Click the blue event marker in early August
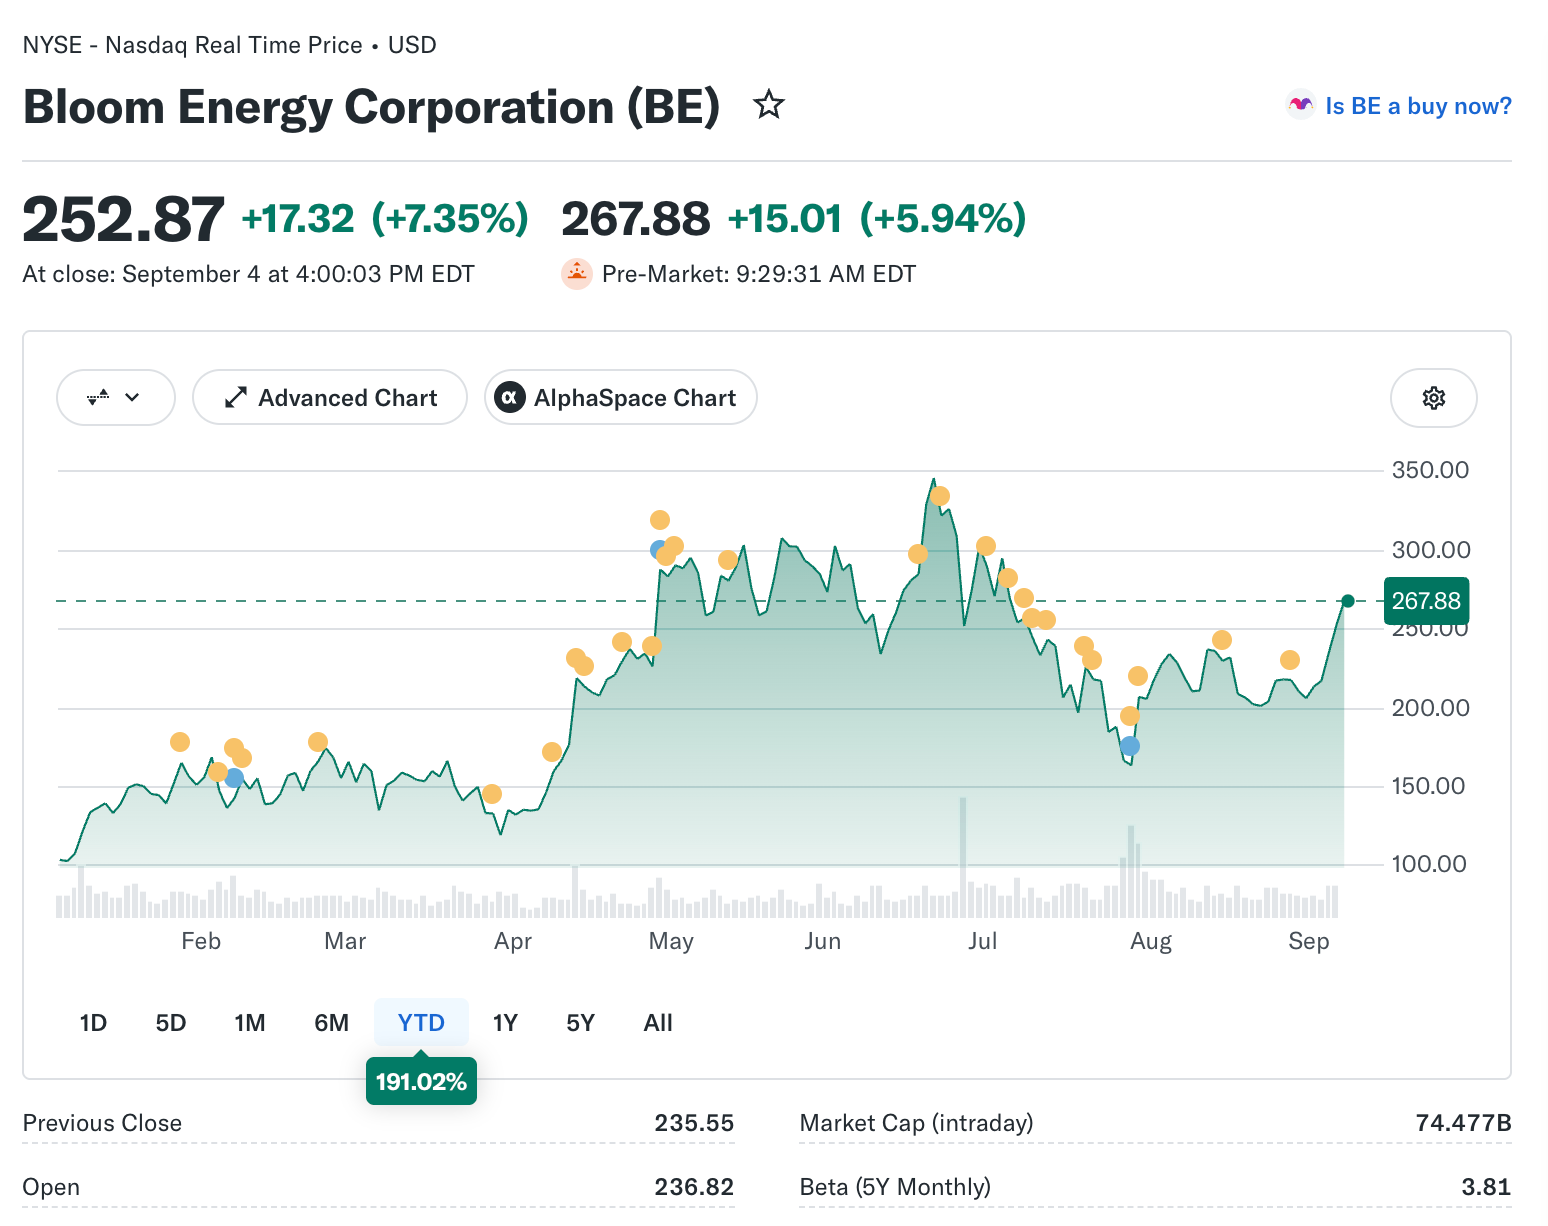 point(1130,746)
